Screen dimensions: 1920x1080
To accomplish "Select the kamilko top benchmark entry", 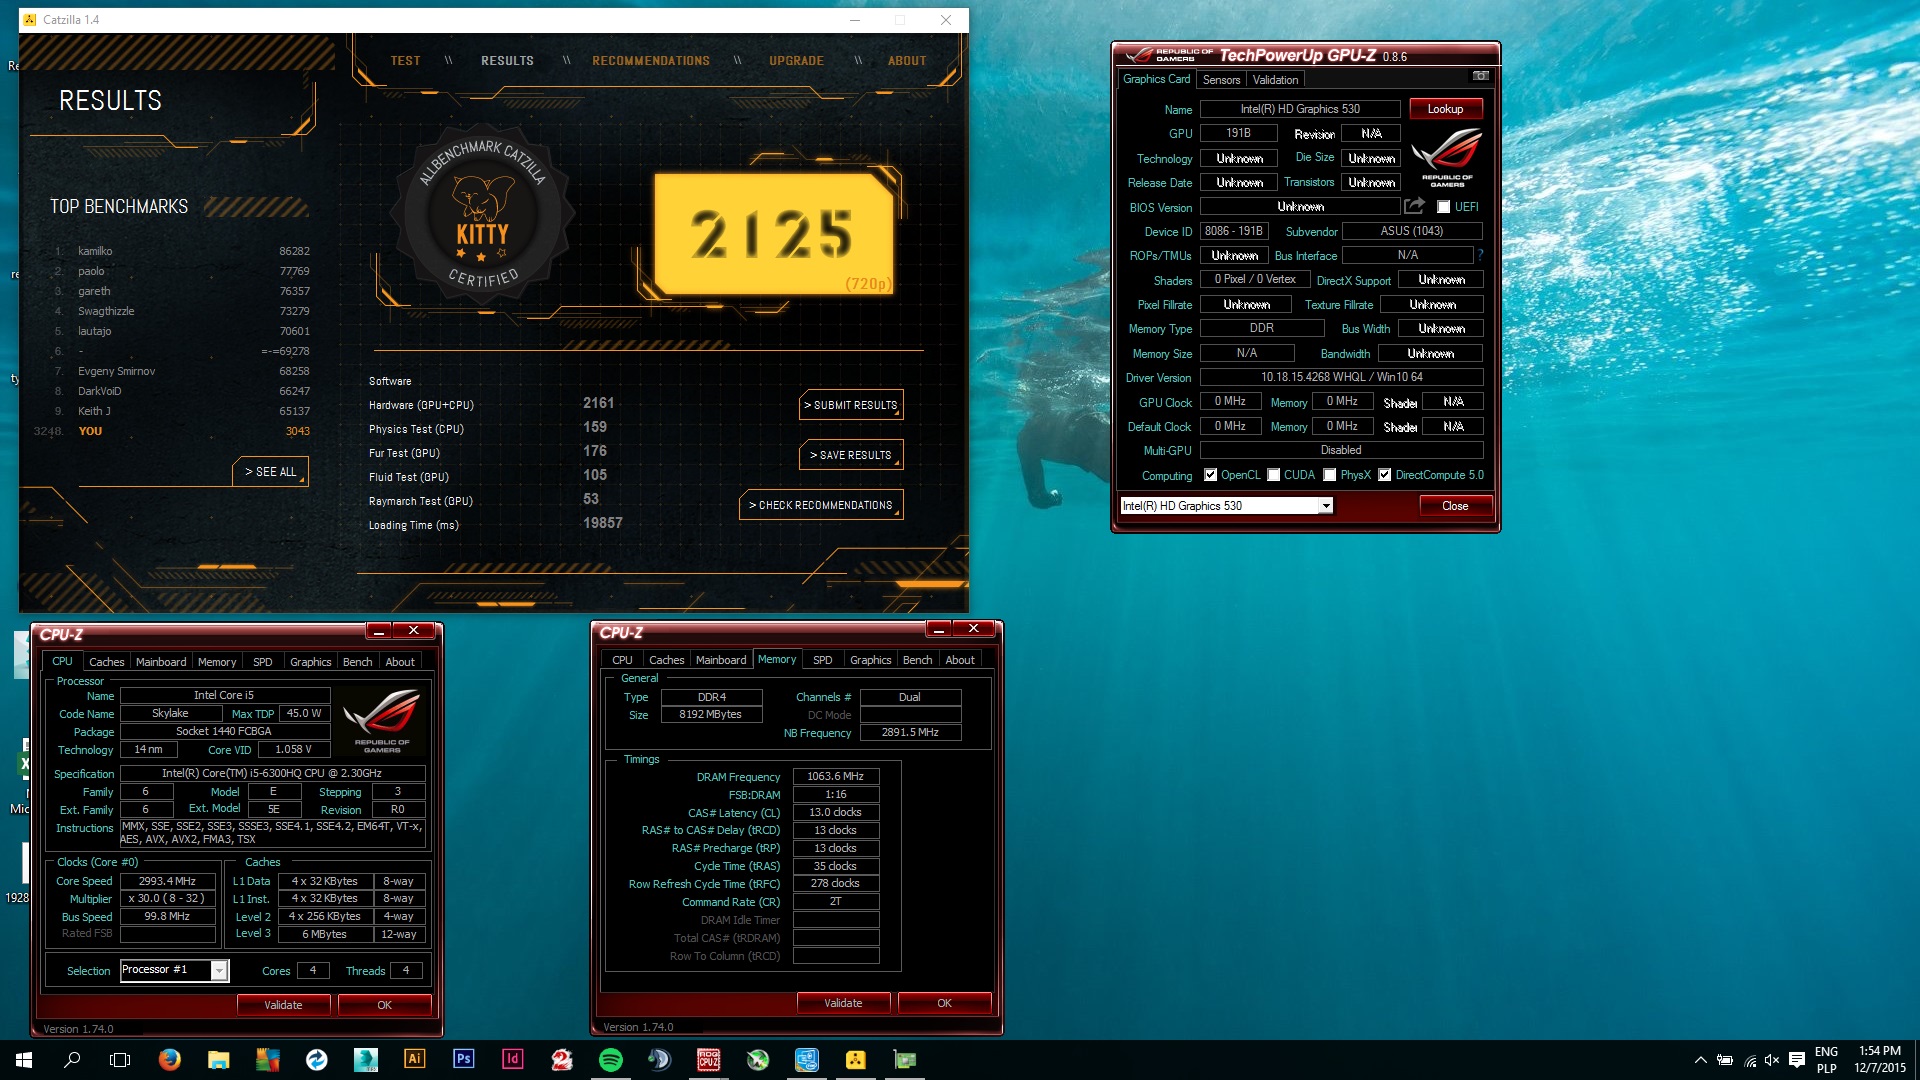I will click(x=180, y=251).
